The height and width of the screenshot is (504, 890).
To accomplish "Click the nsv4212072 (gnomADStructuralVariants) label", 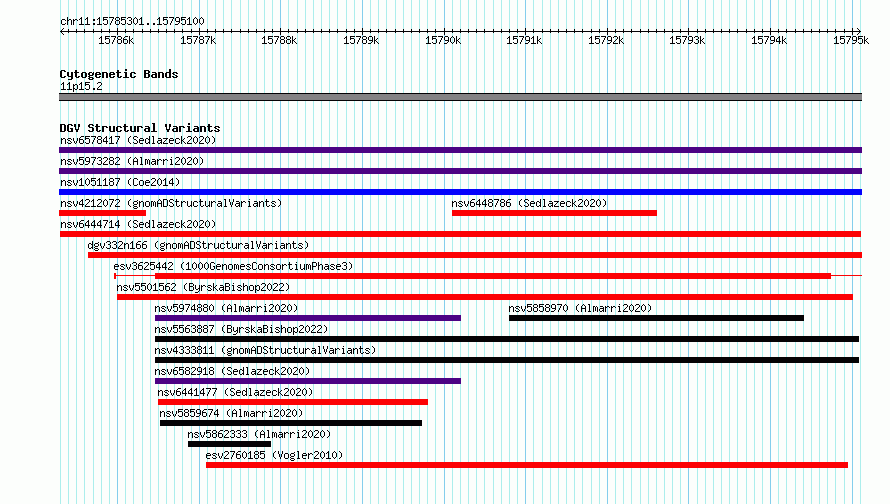I will [x=171, y=203].
